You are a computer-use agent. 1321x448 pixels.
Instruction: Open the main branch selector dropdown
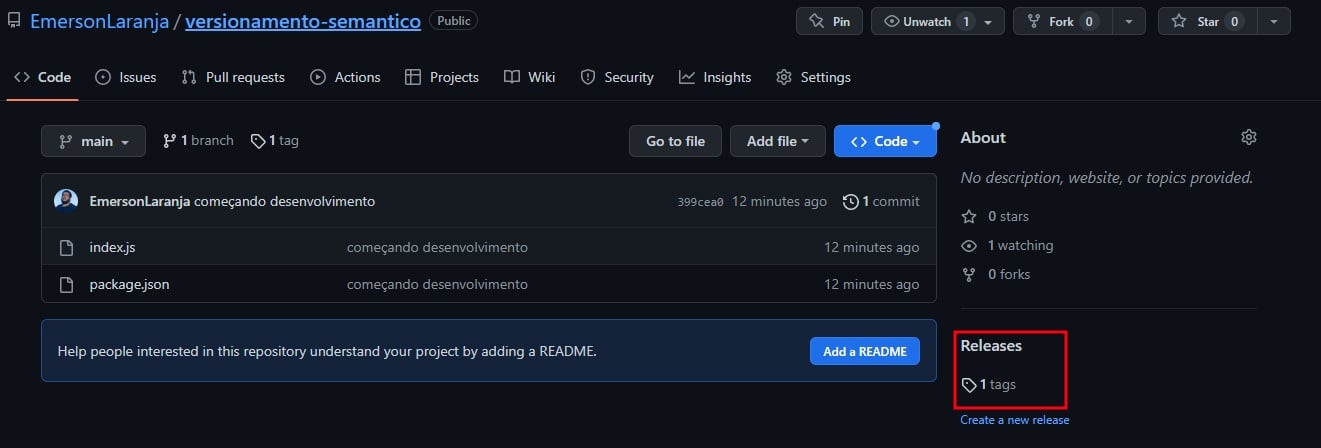[93, 141]
